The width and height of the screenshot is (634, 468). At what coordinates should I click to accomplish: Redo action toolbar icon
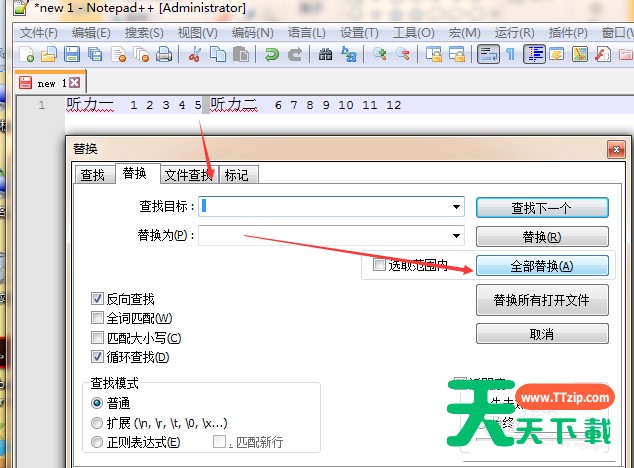[295, 54]
